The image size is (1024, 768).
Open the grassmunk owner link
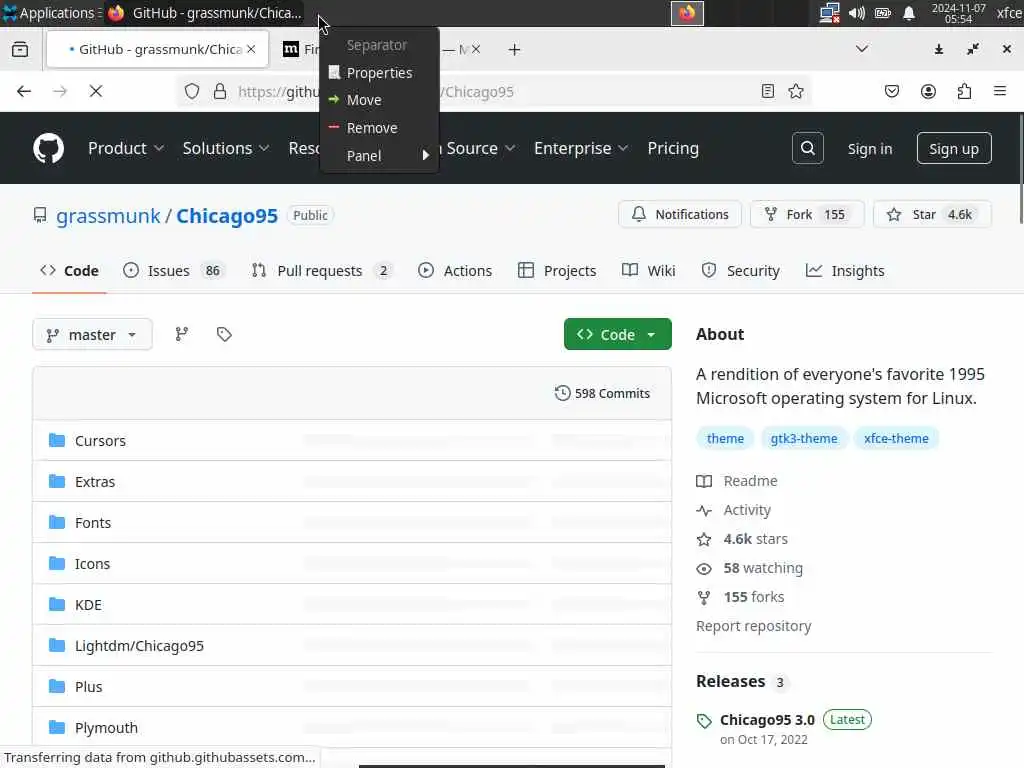(108, 216)
